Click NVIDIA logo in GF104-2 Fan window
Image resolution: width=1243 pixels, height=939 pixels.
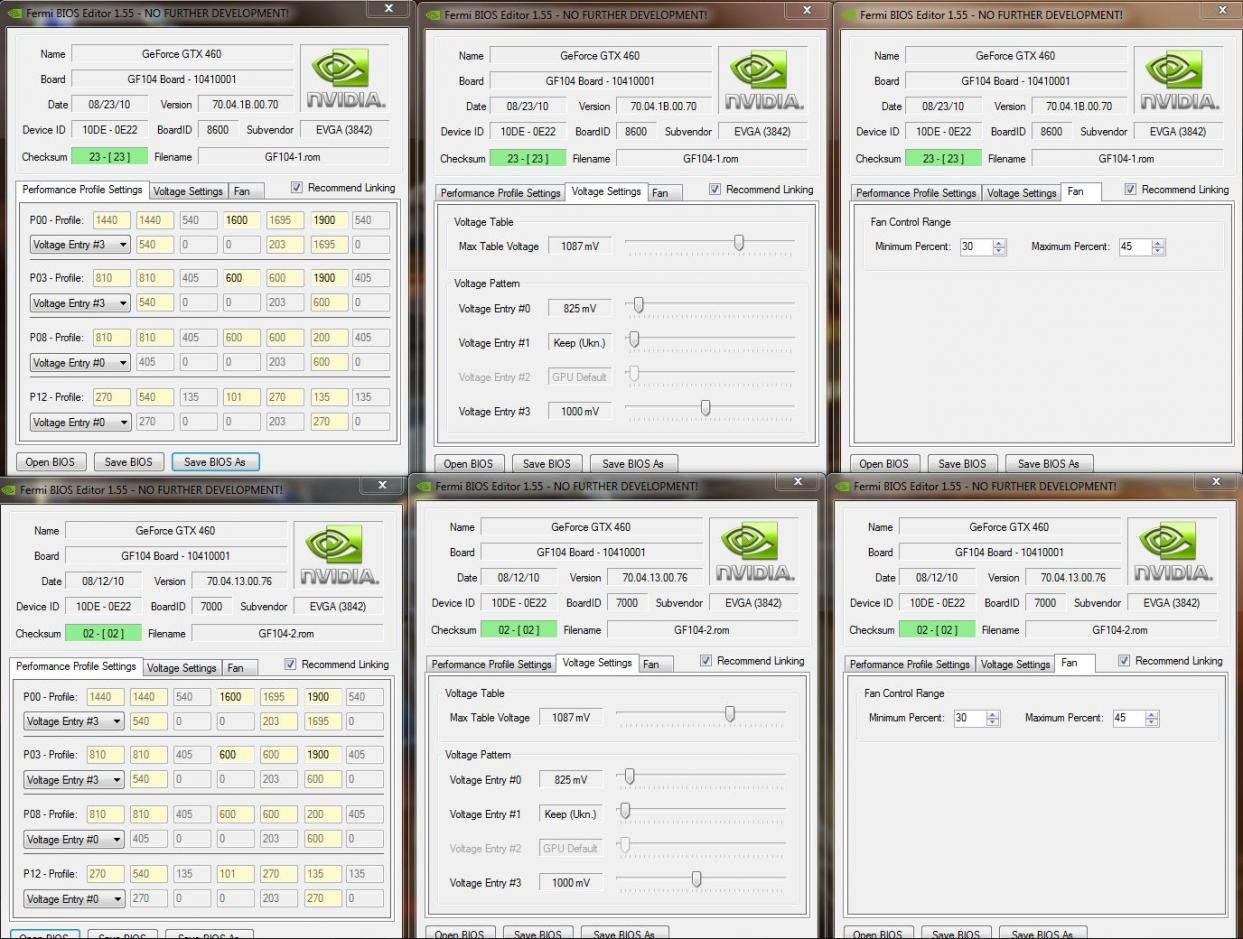1175,550
